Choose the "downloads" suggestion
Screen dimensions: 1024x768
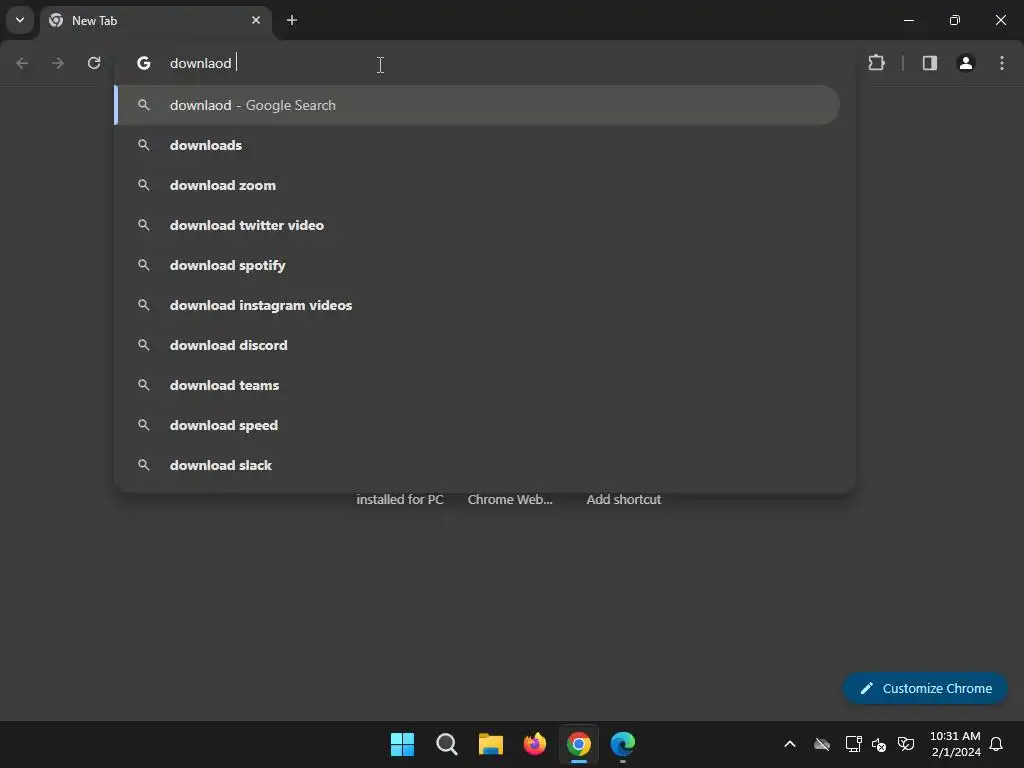click(477, 145)
